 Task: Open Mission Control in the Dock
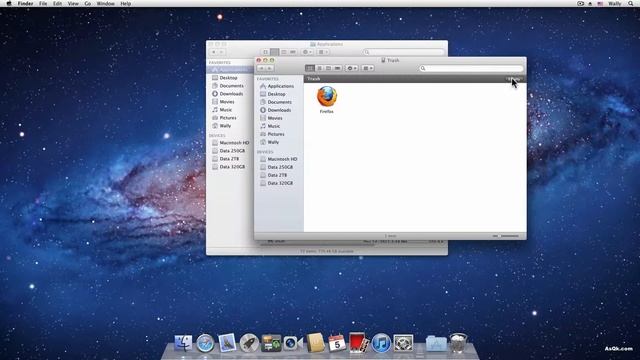(271, 343)
